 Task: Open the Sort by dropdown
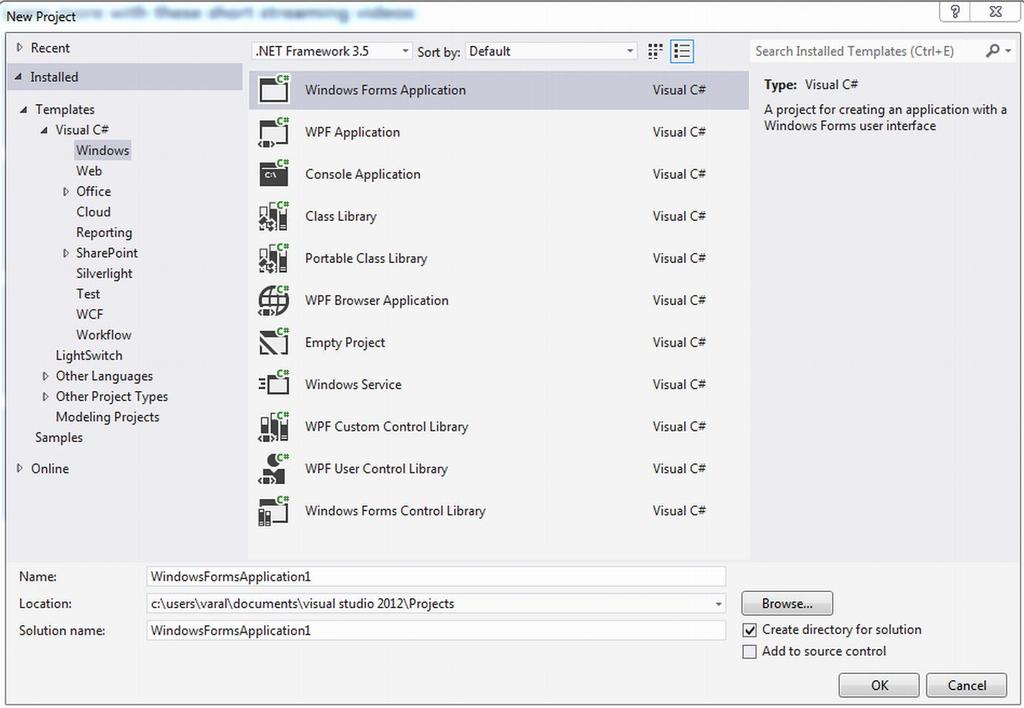click(x=551, y=51)
